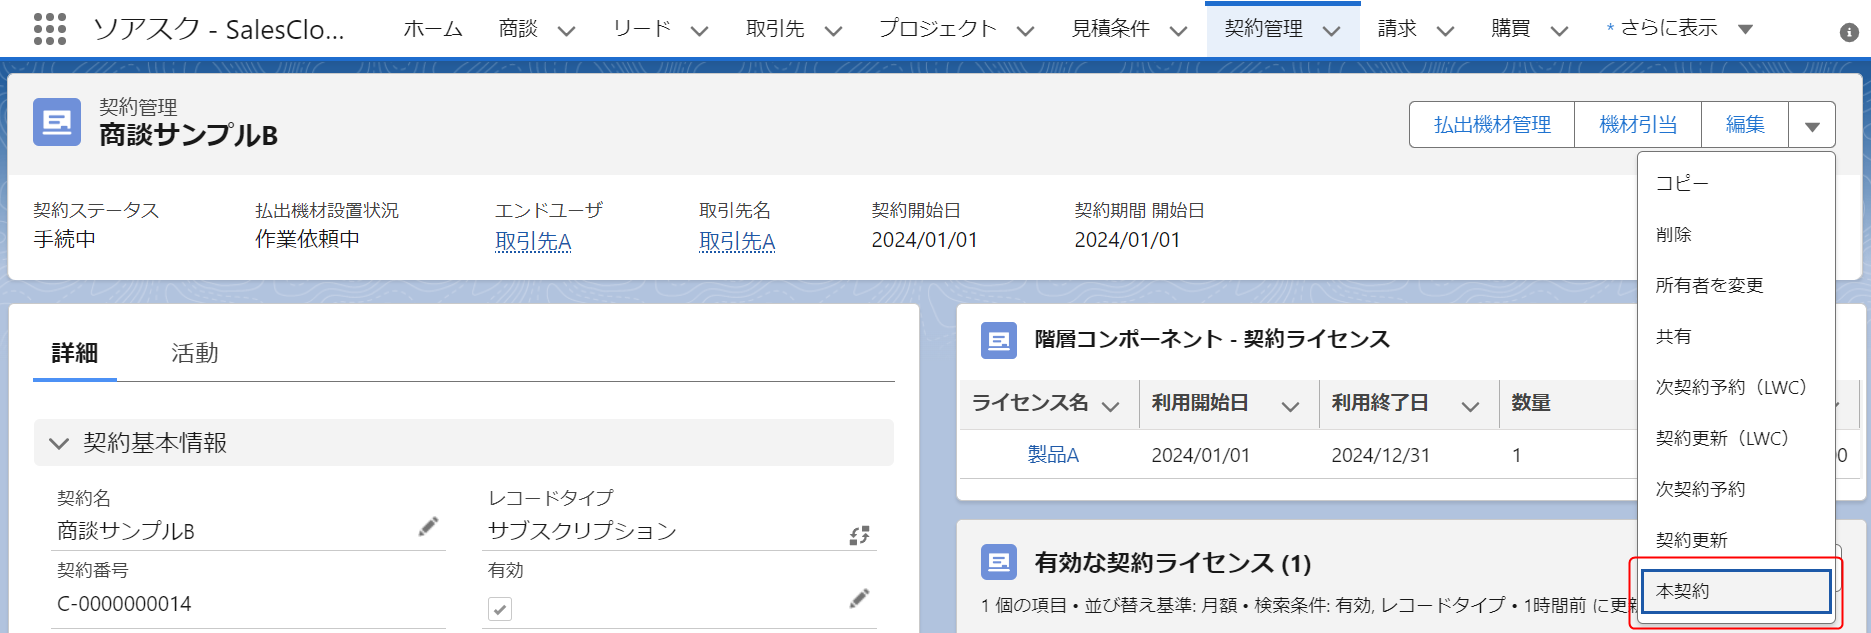Viewport: 1871px width, 633px height.
Task: Open the 商談 tab dropdown chevron
Action: click(566, 31)
